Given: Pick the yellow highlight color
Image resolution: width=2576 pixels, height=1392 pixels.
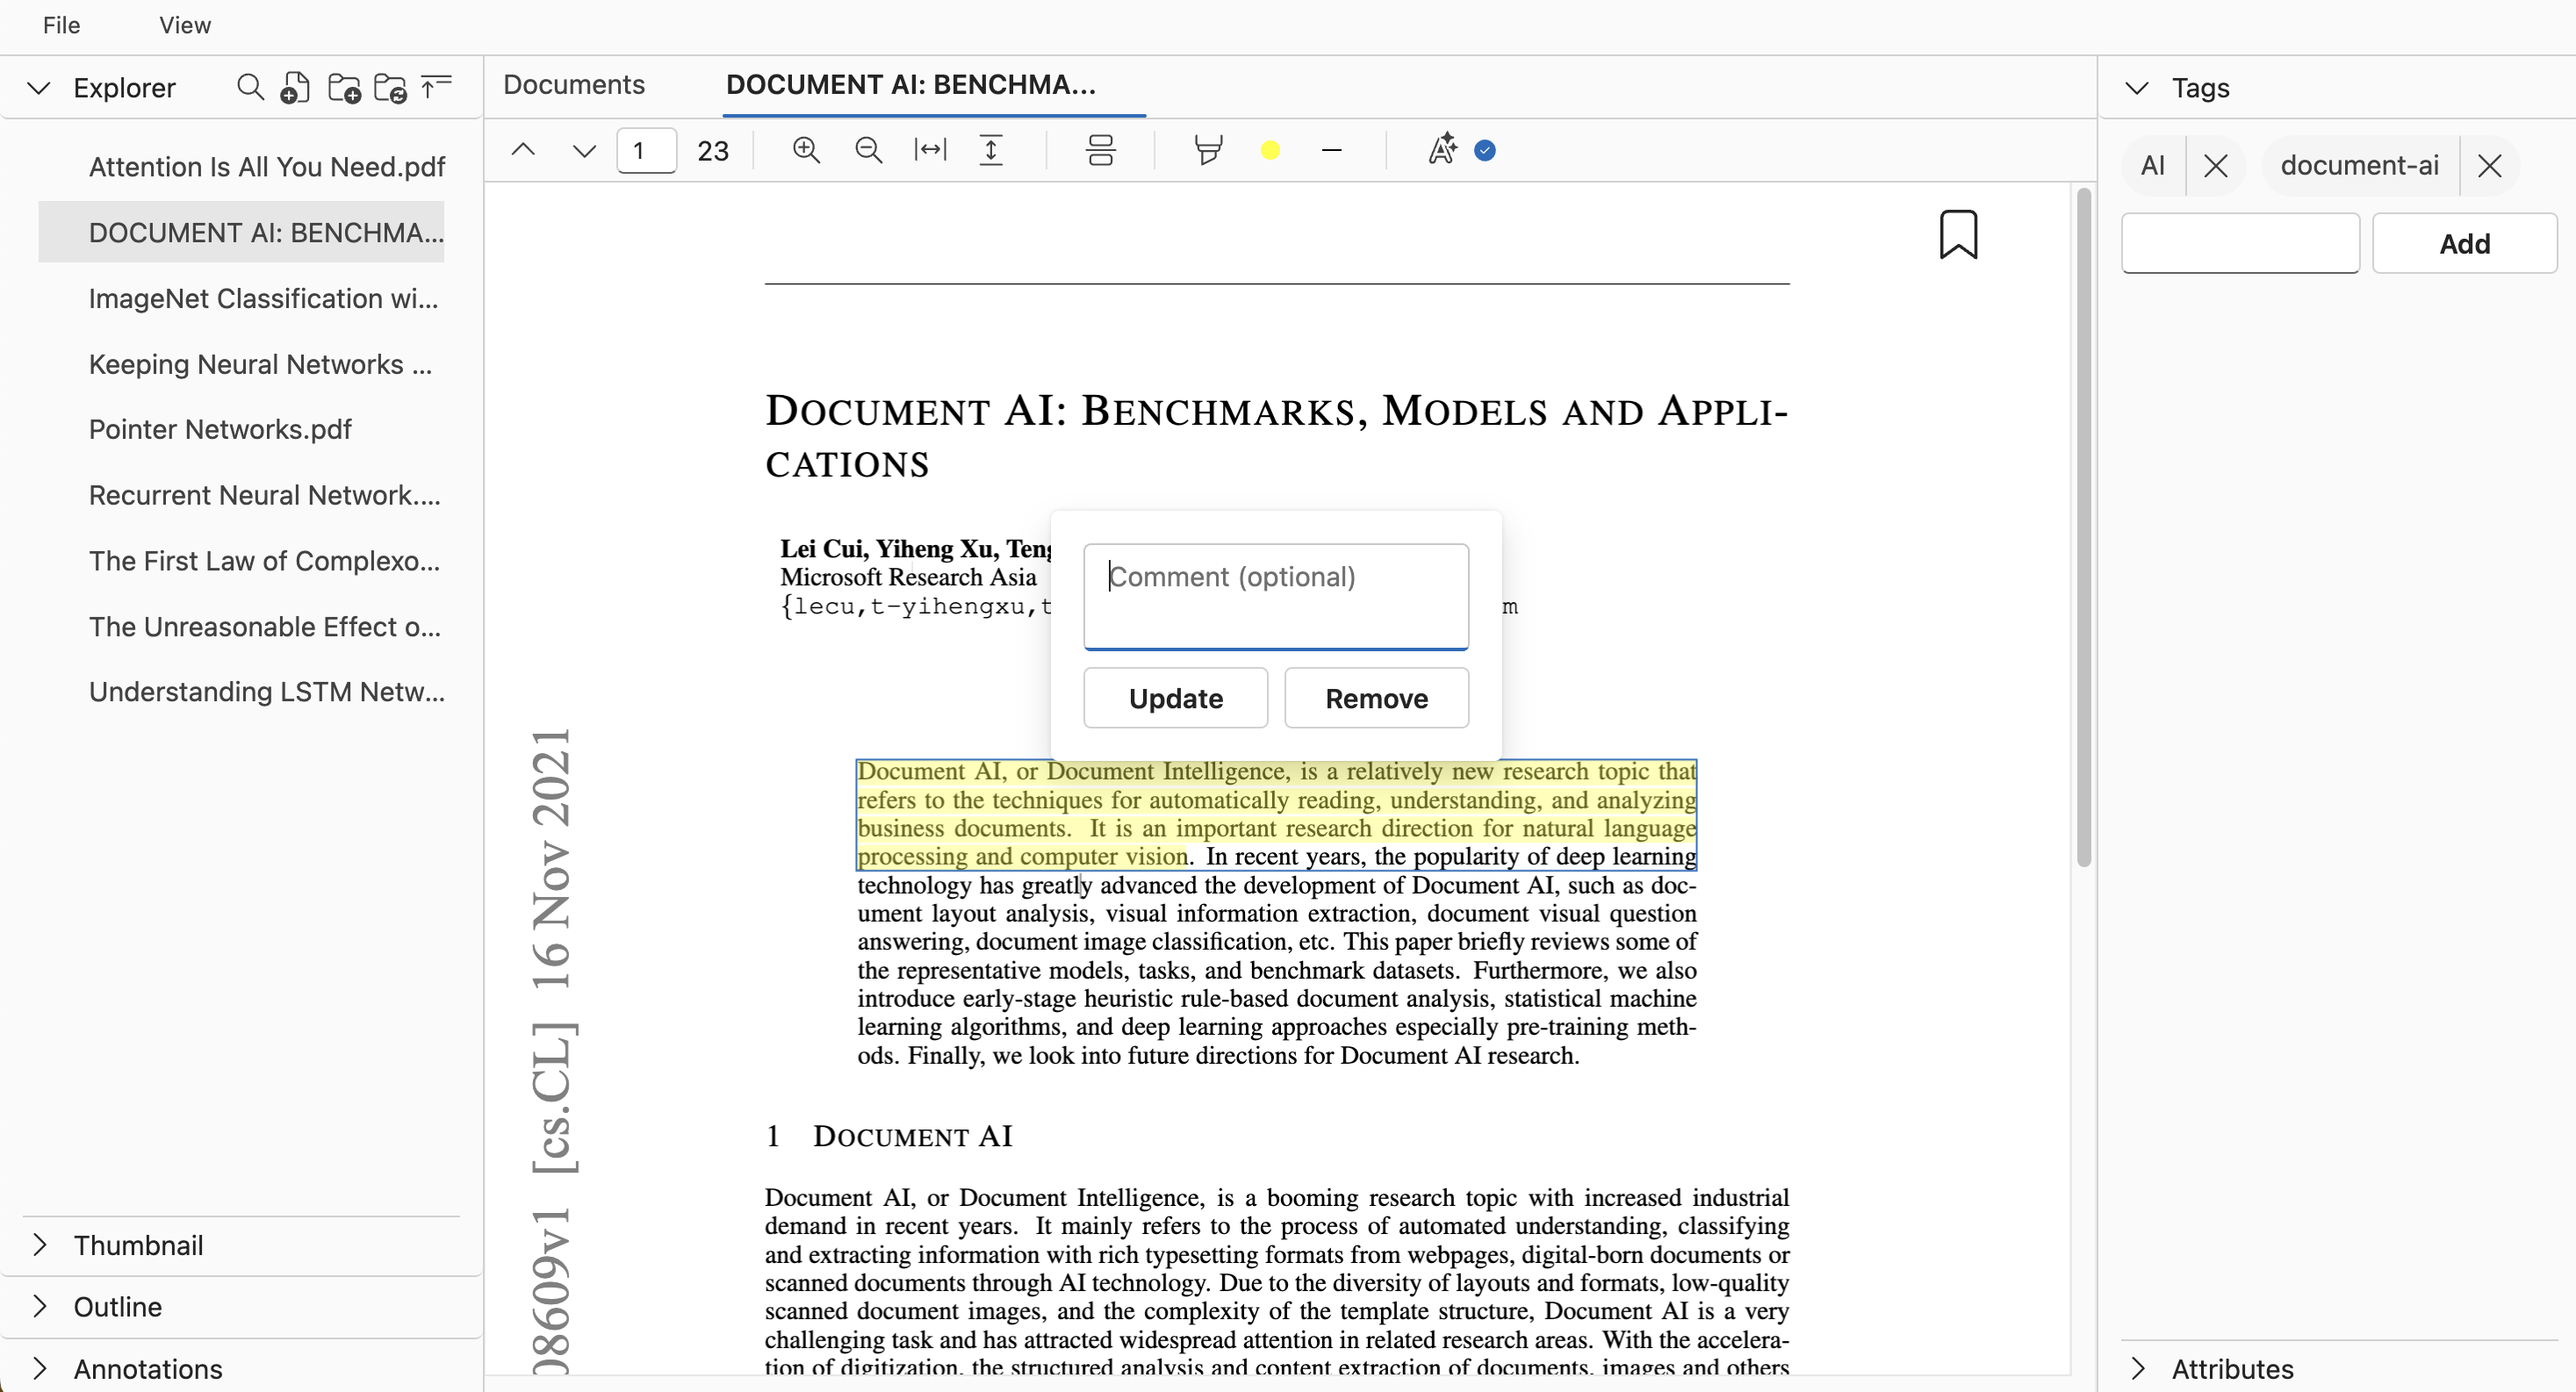Looking at the screenshot, I should click(x=1270, y=150).
